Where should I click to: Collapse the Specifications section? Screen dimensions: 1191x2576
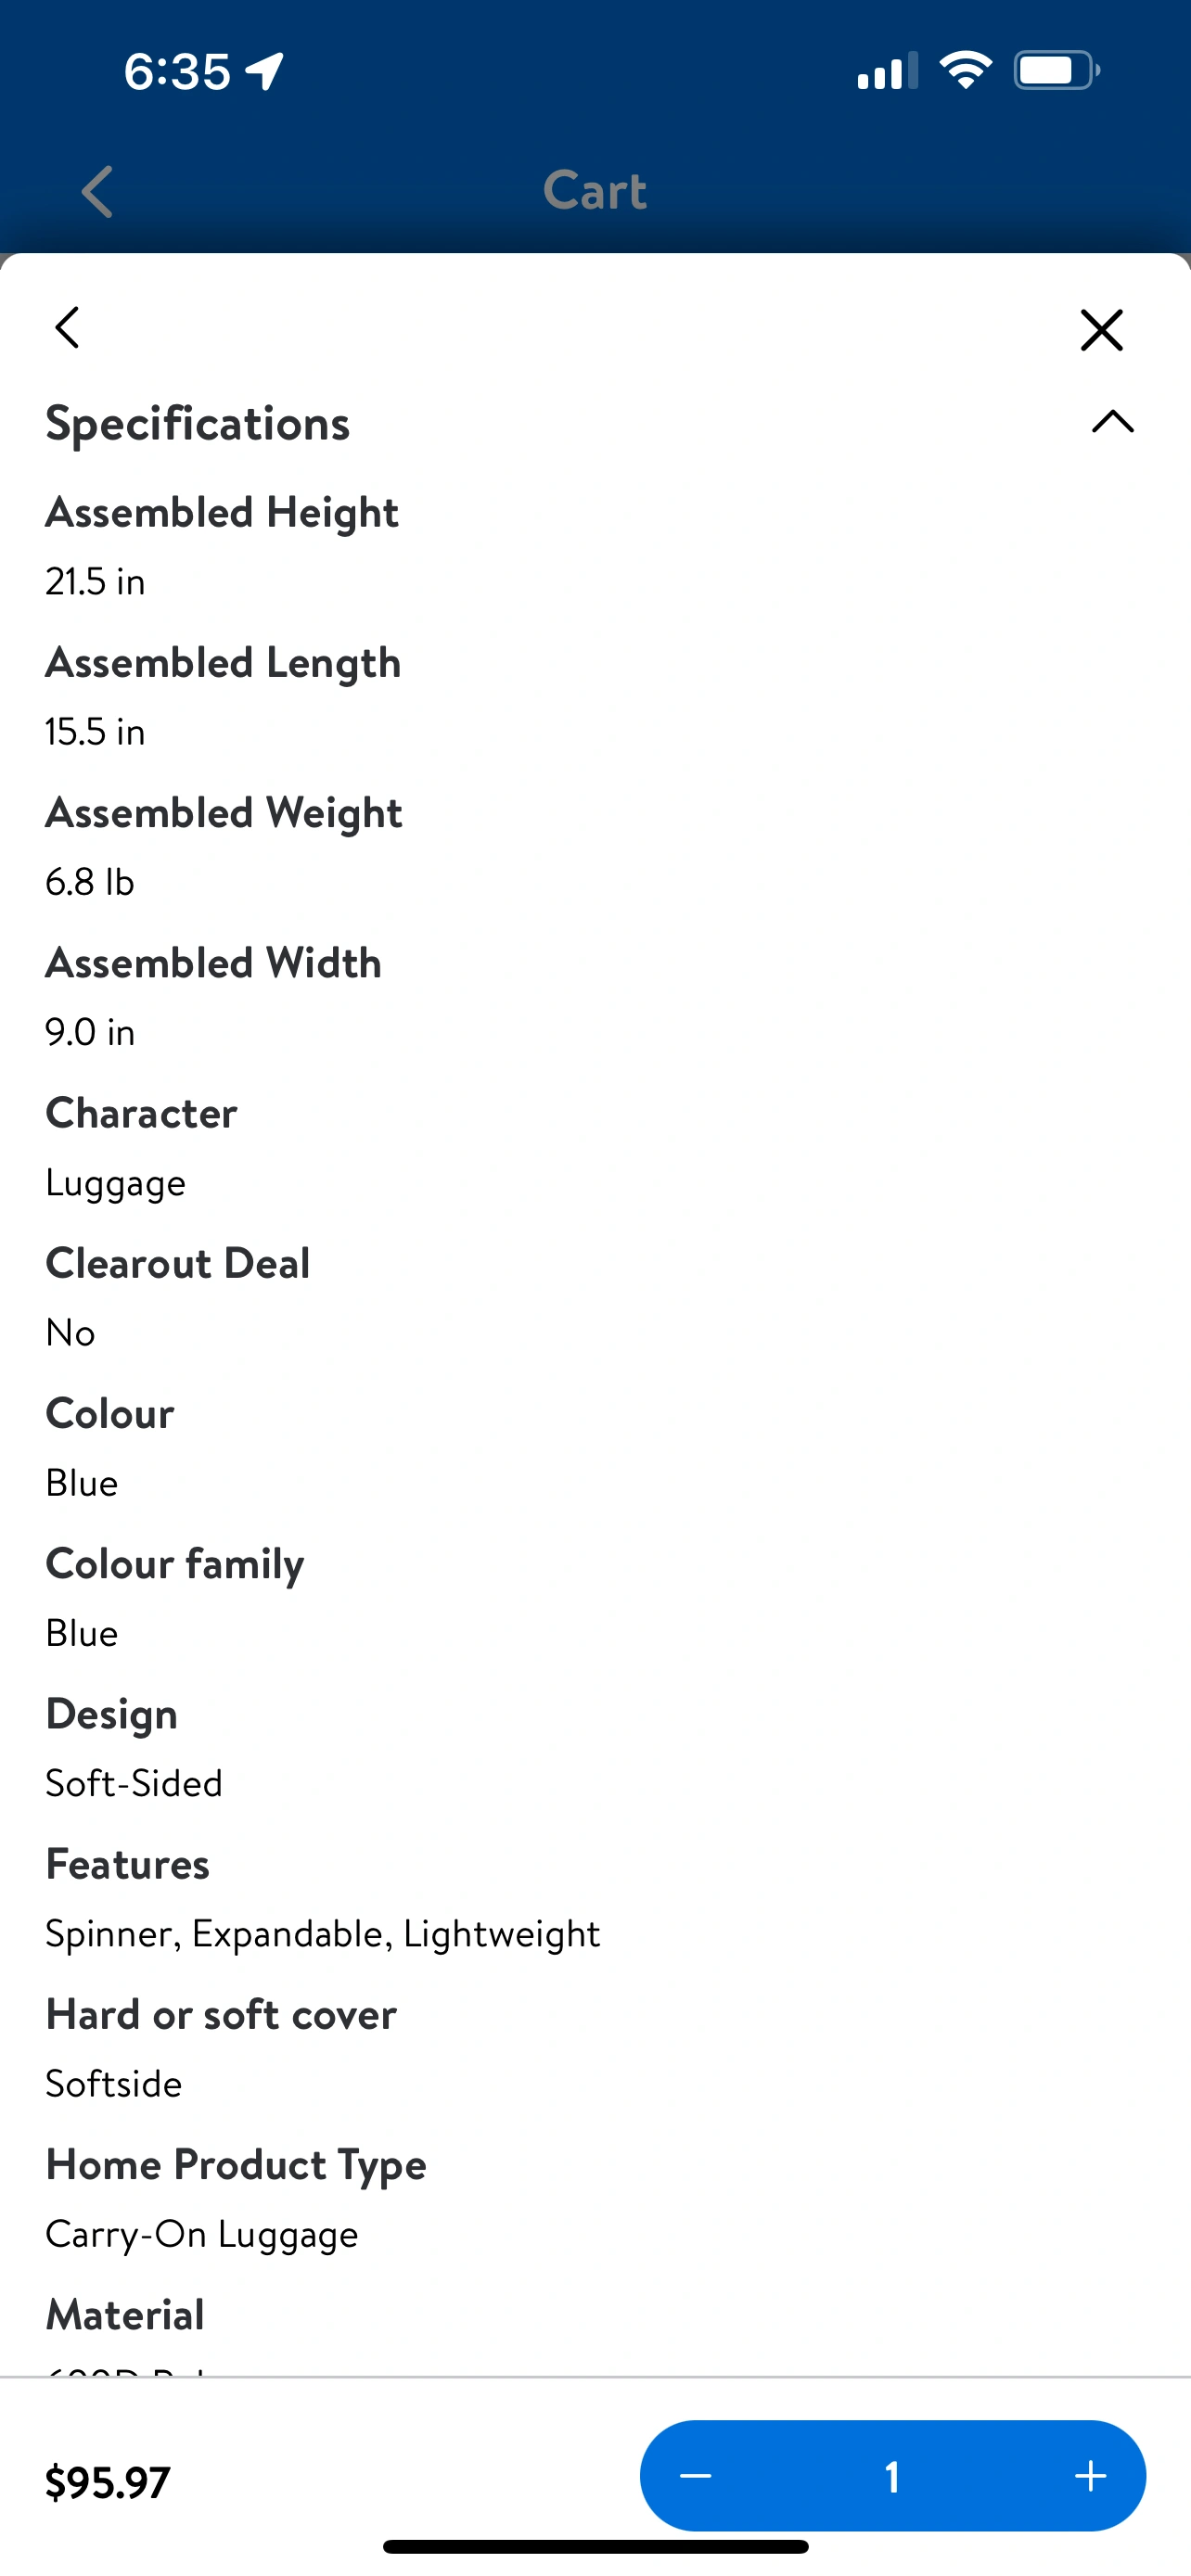(x=1112, y=422)
